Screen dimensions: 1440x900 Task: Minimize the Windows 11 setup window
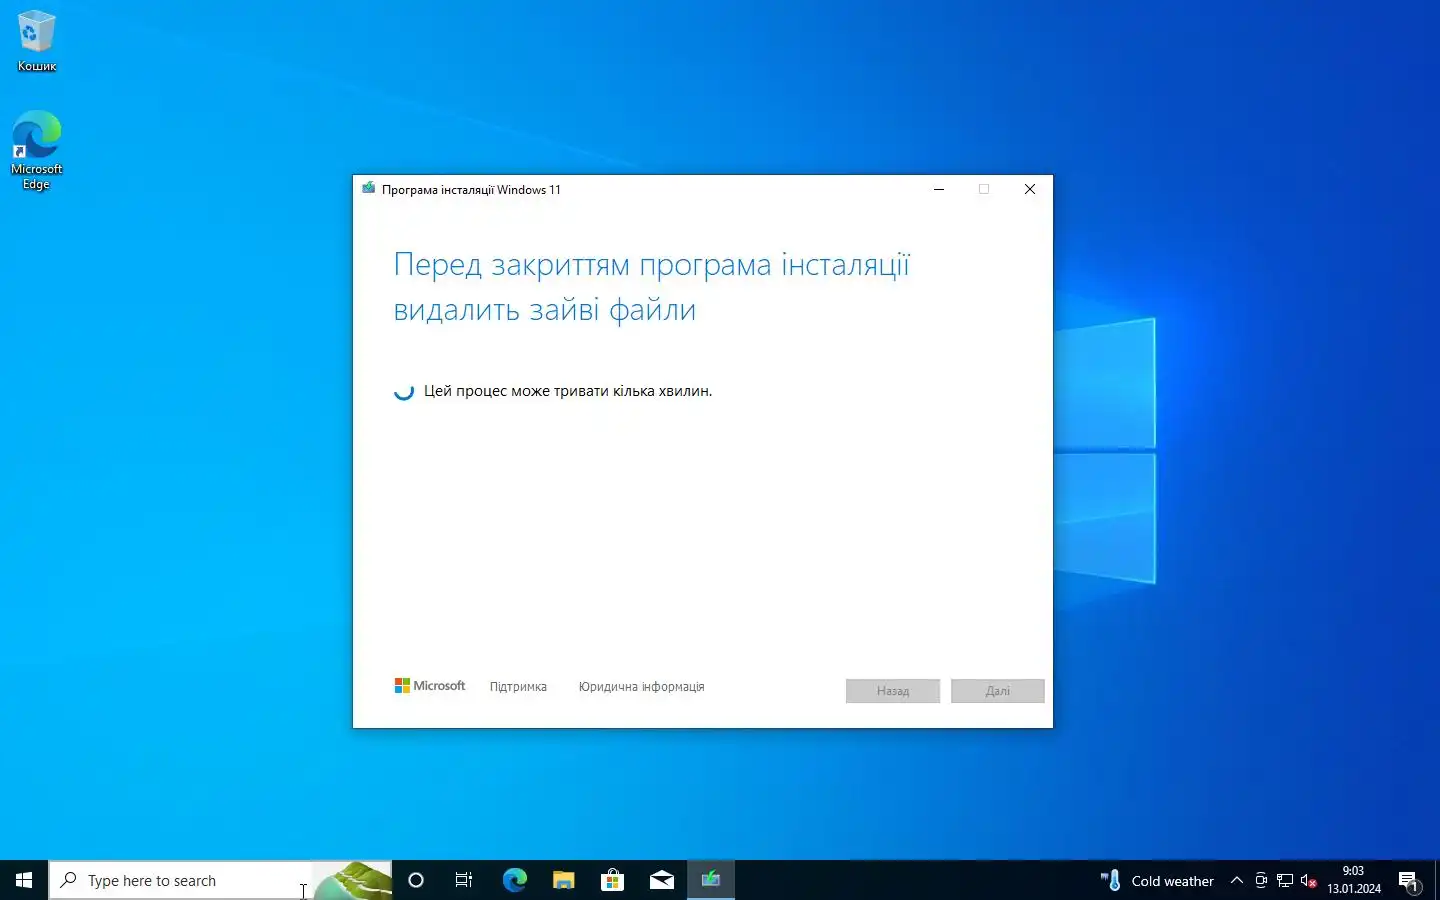pyautogui.click(x=939, y=189)
